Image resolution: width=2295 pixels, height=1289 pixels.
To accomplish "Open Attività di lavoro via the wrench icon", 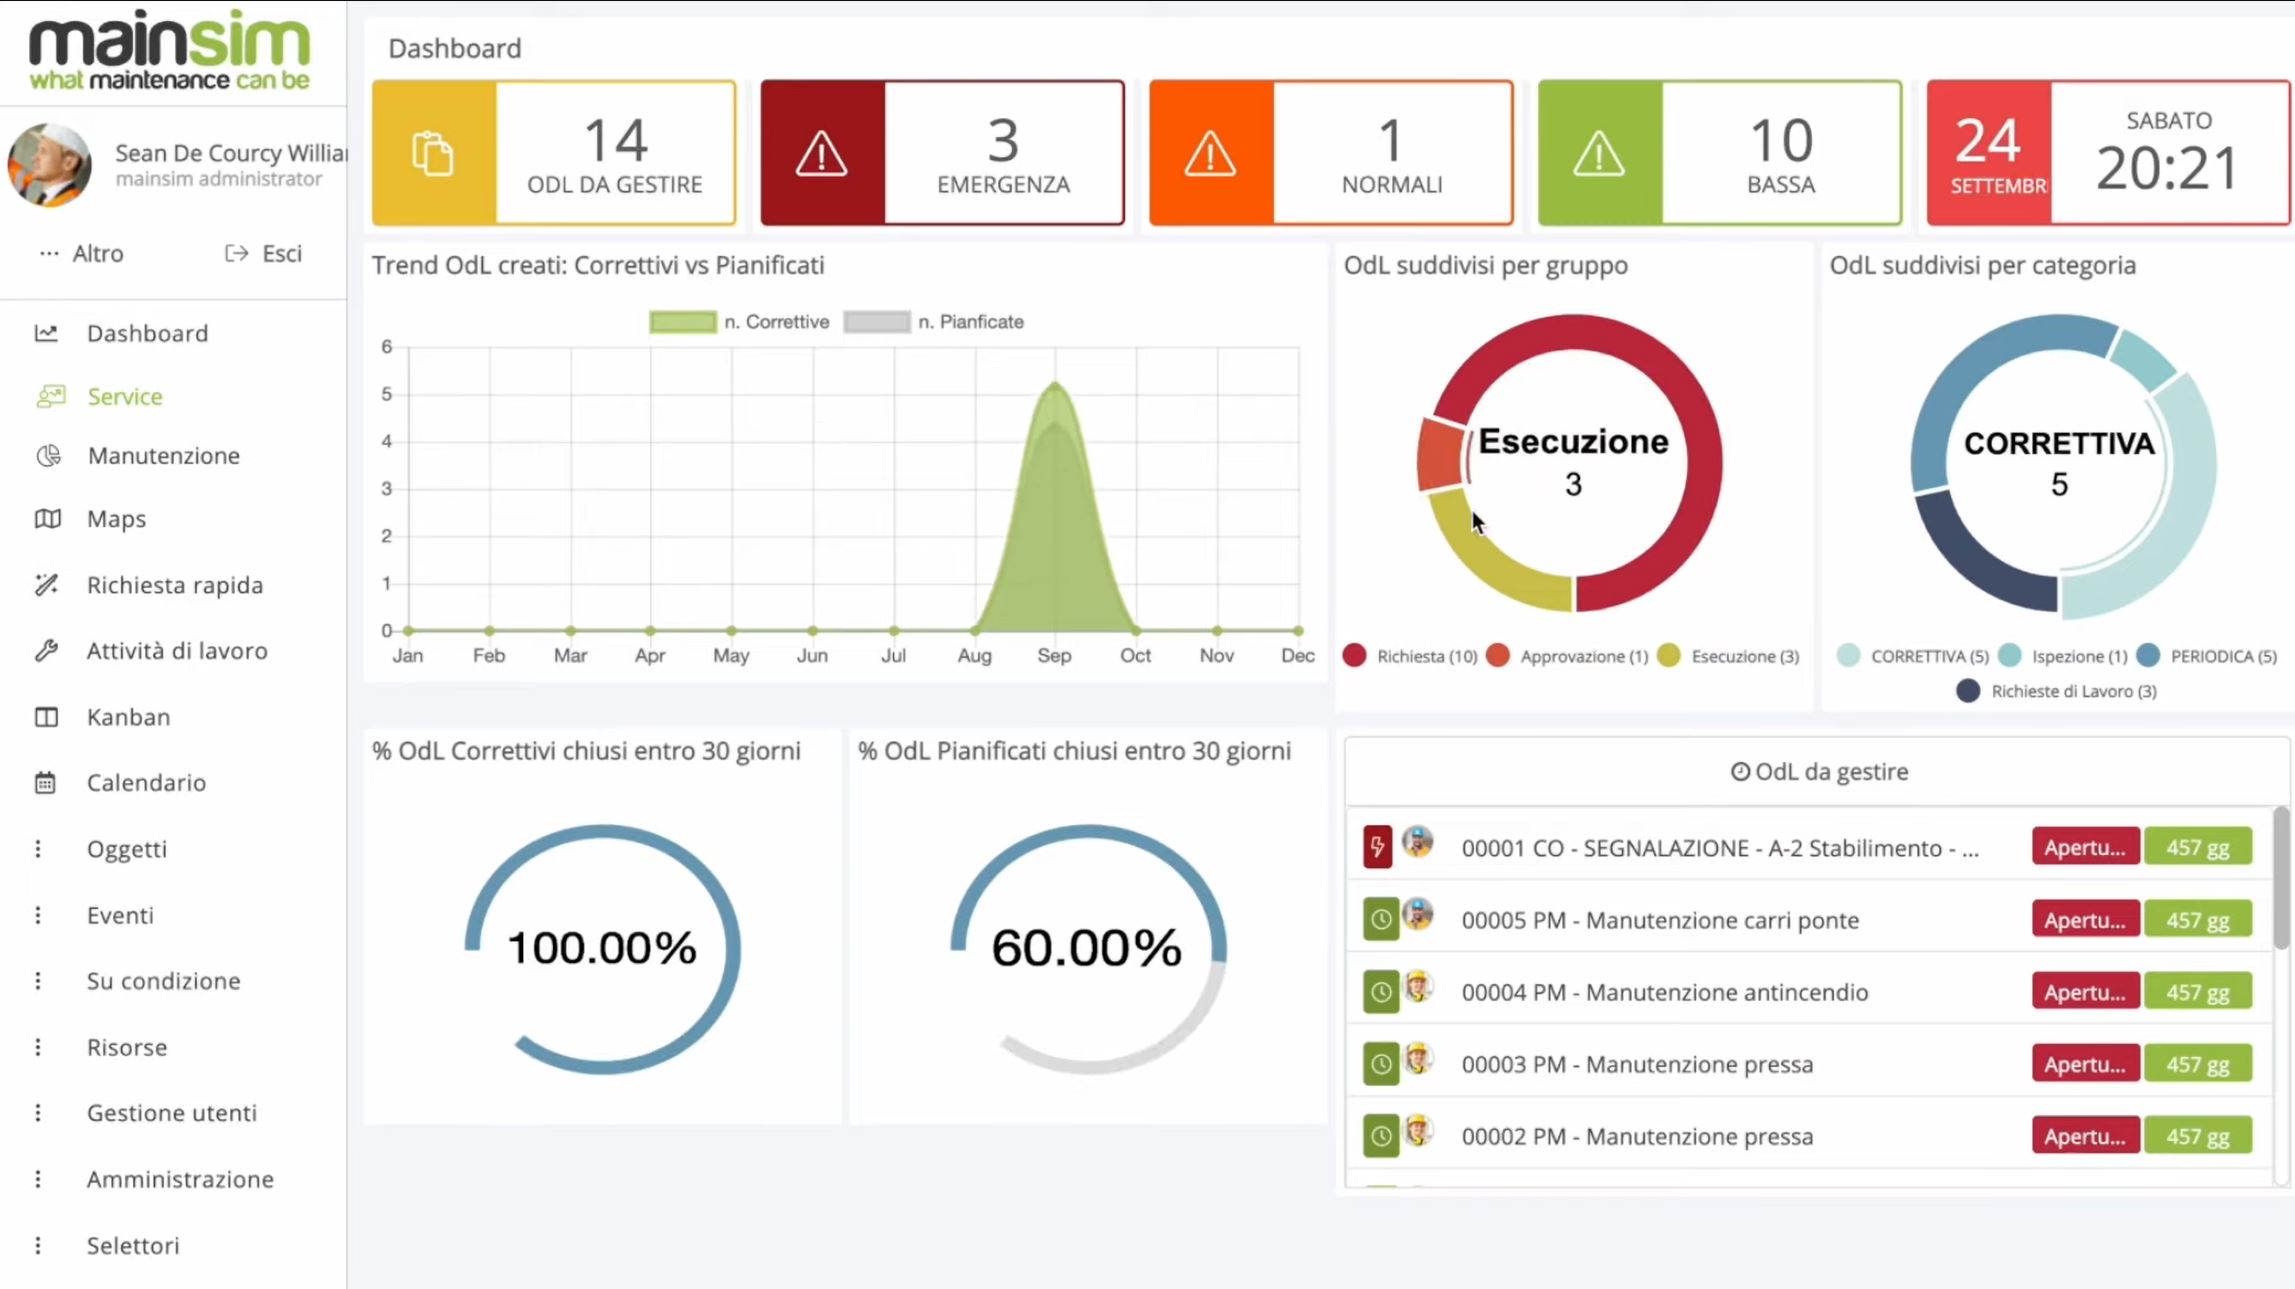I will click(x=47, y=650).
